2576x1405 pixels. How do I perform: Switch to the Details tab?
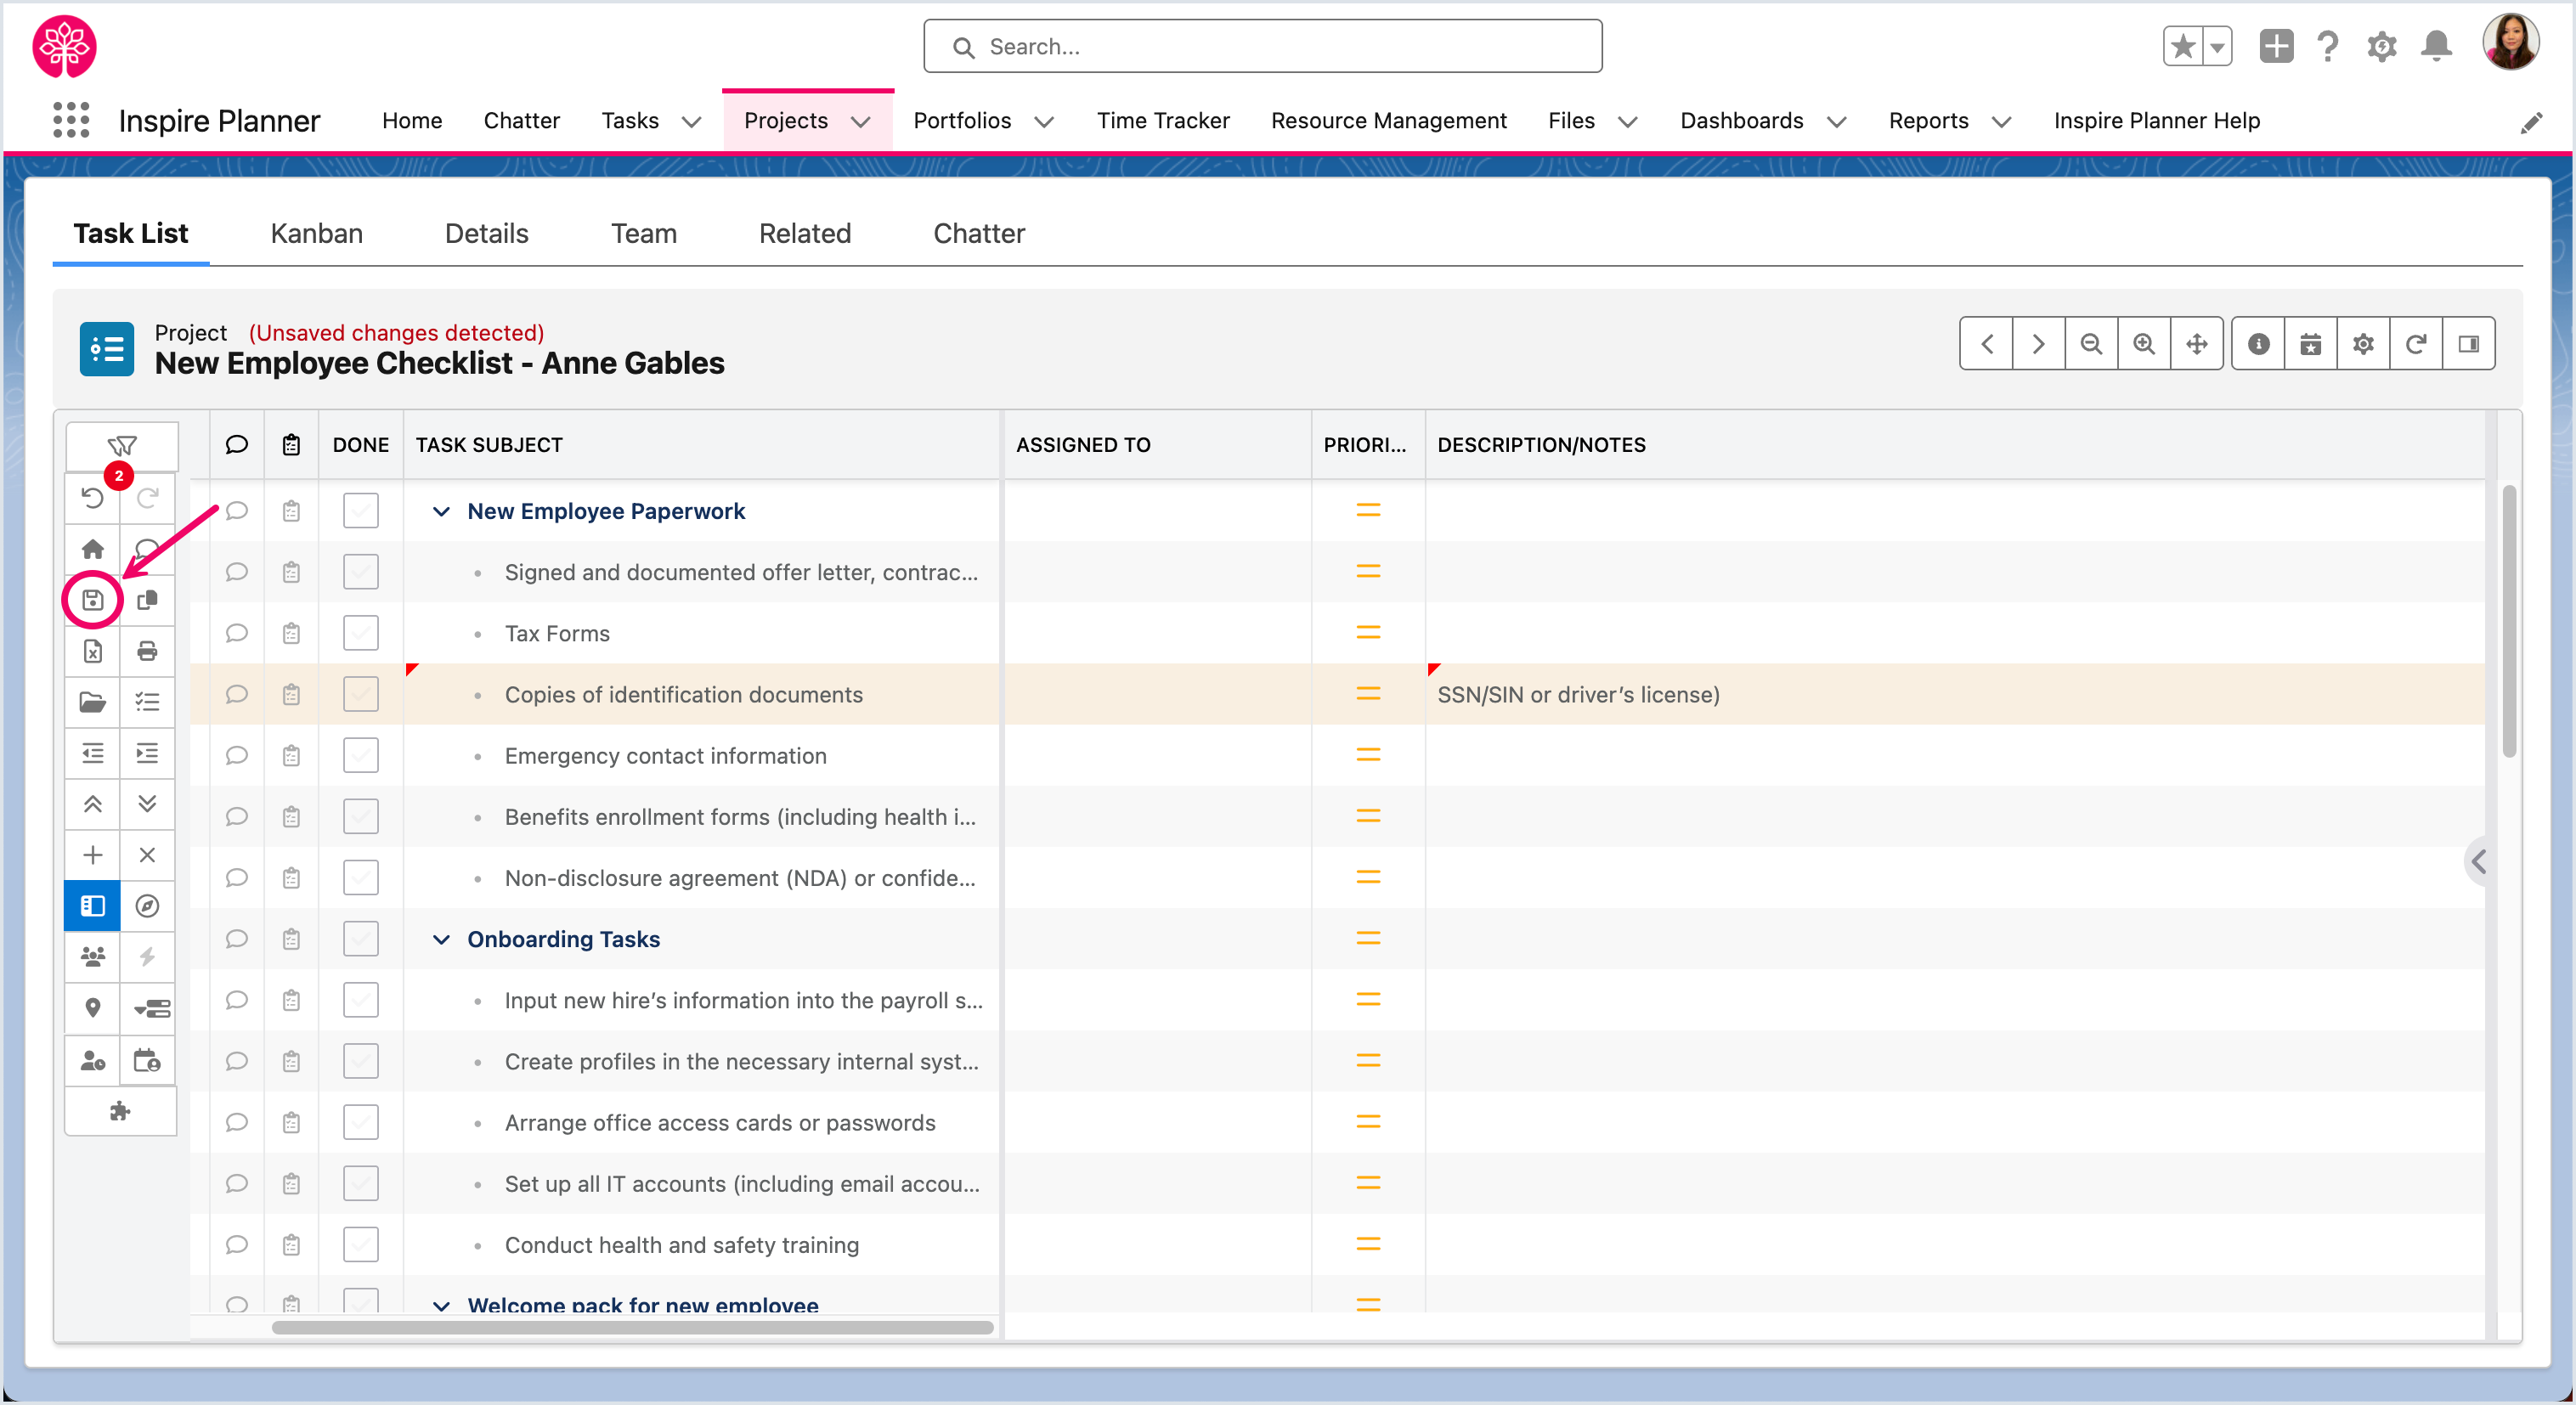pyautogui.click(x=487, y=234)
